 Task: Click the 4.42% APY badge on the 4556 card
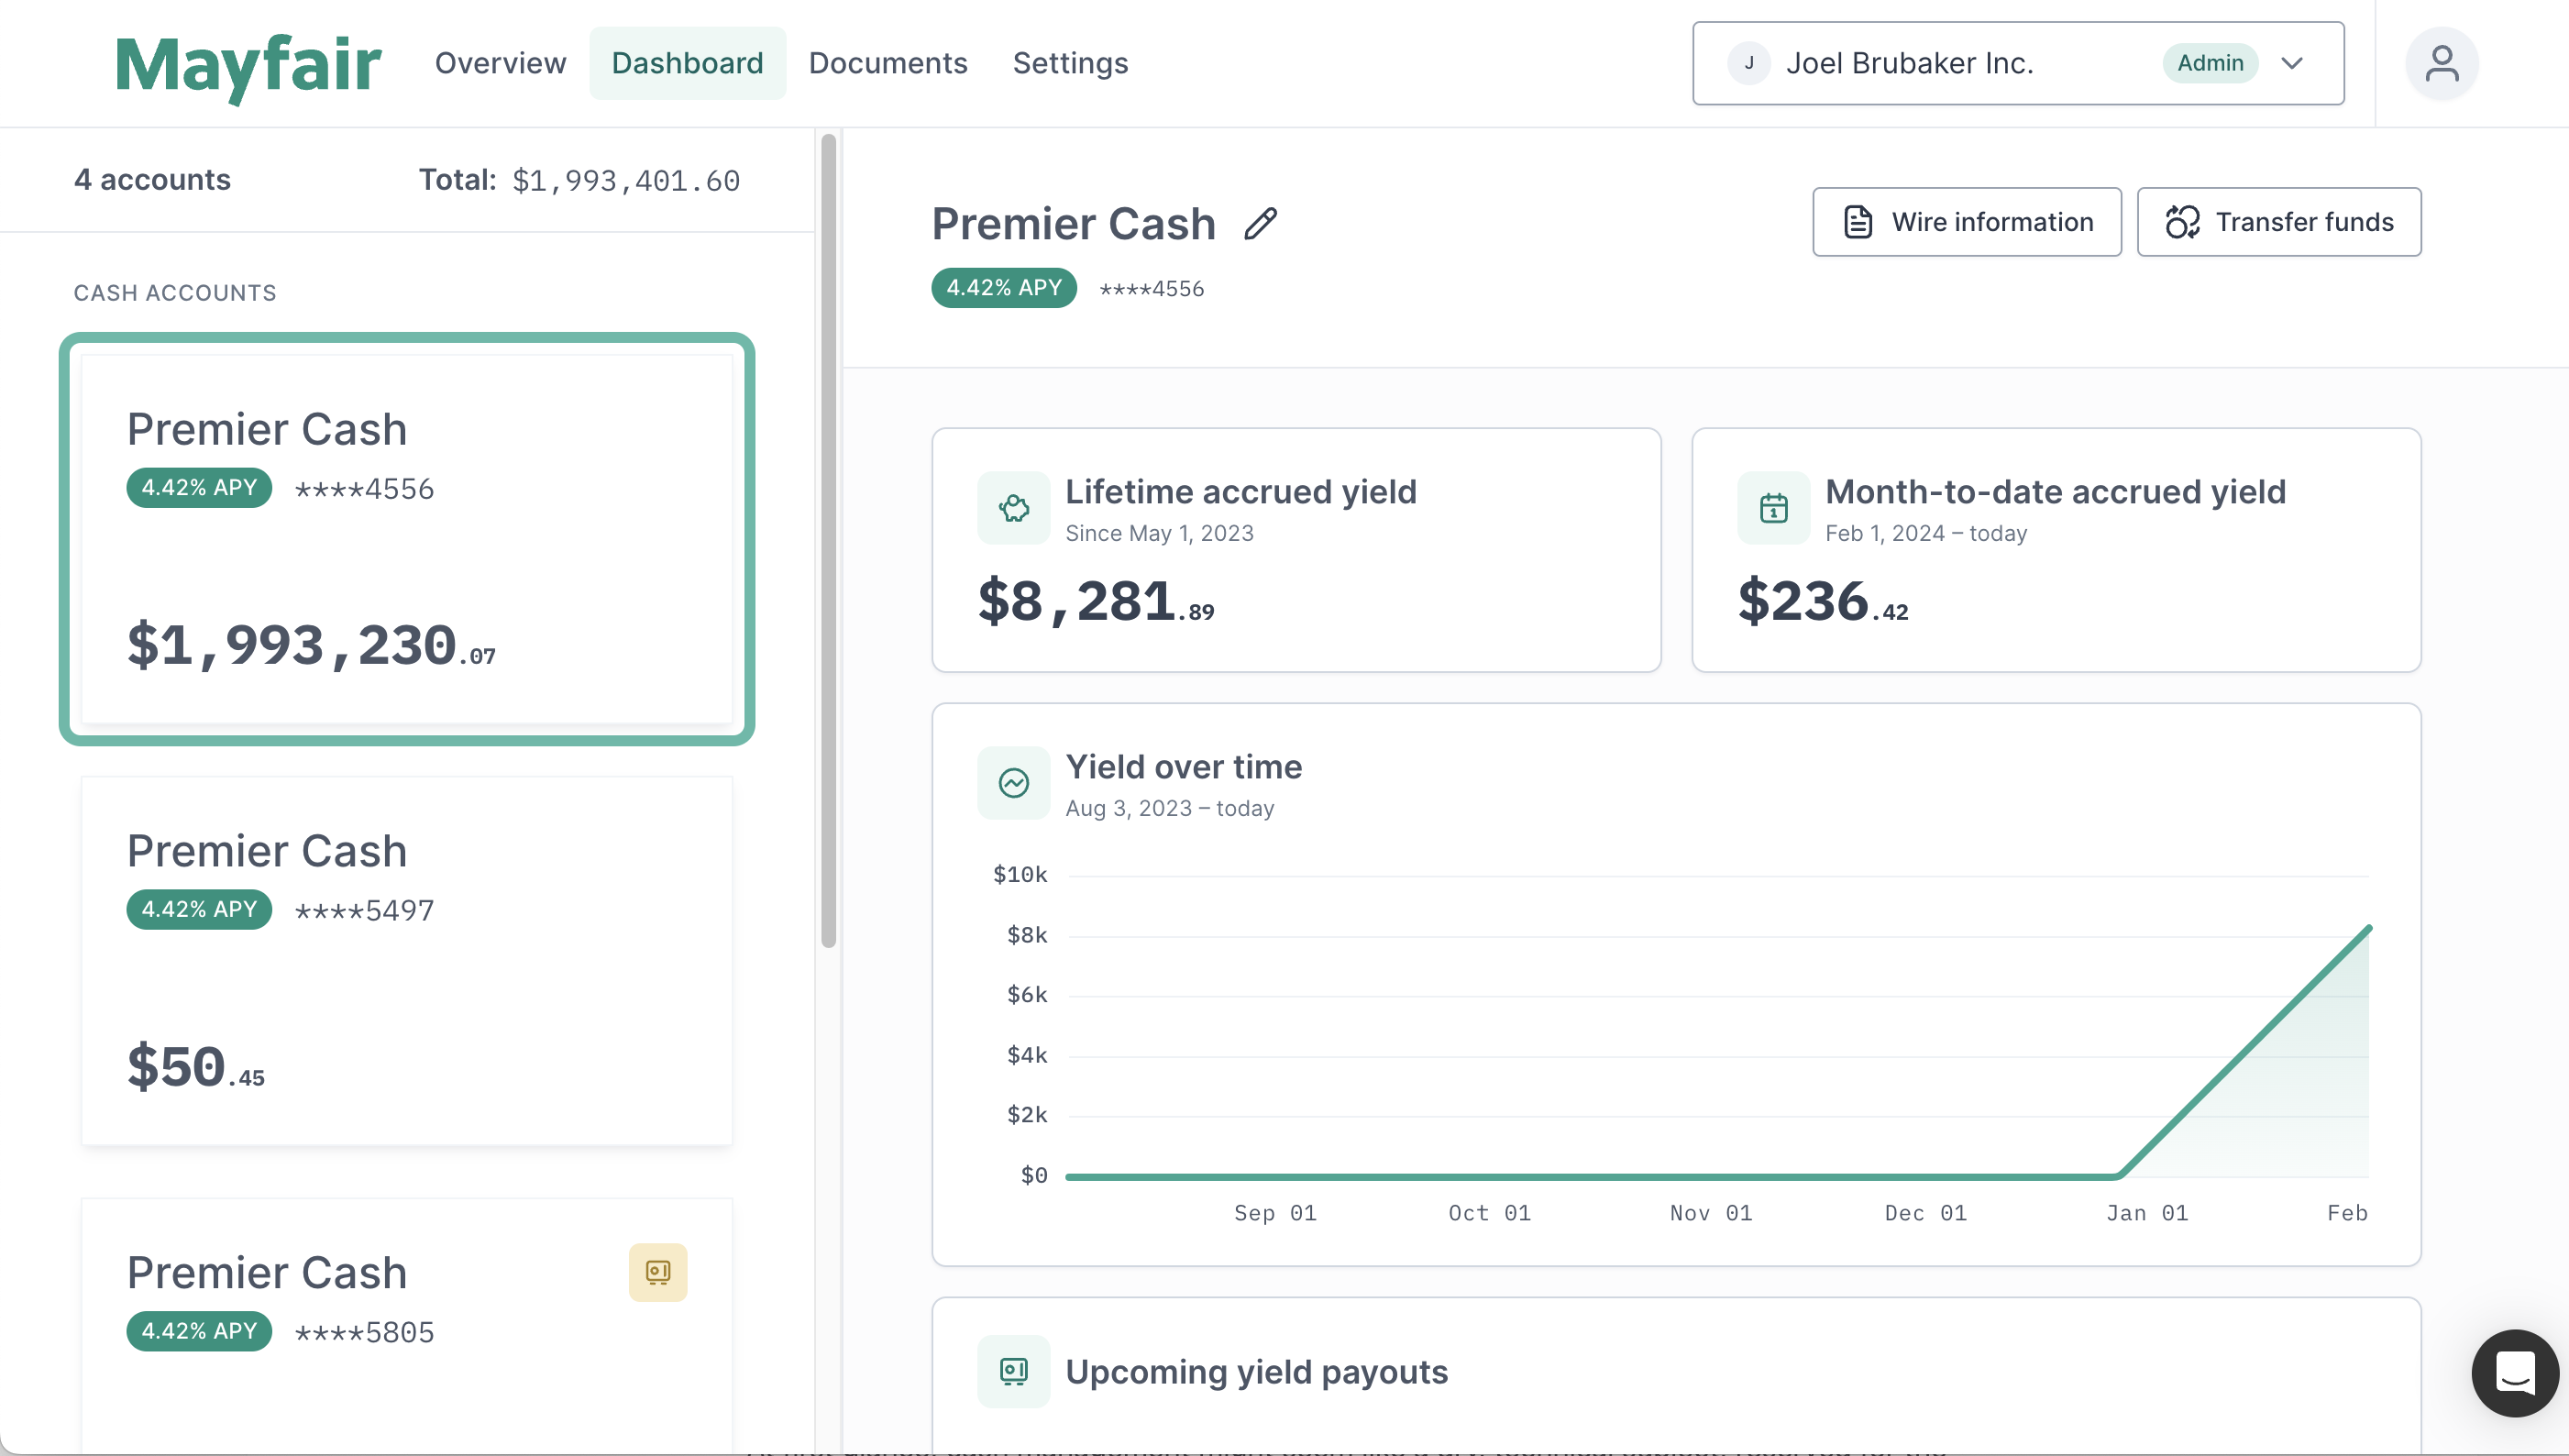pos(199,488)
